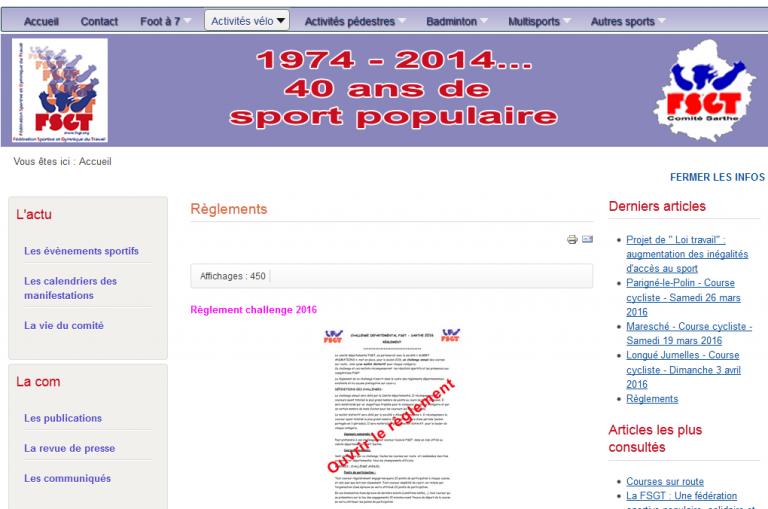Screen dimensions: 768x509
Task: Open the Badminton dropdown menu
Action: [x=458, y=21]
